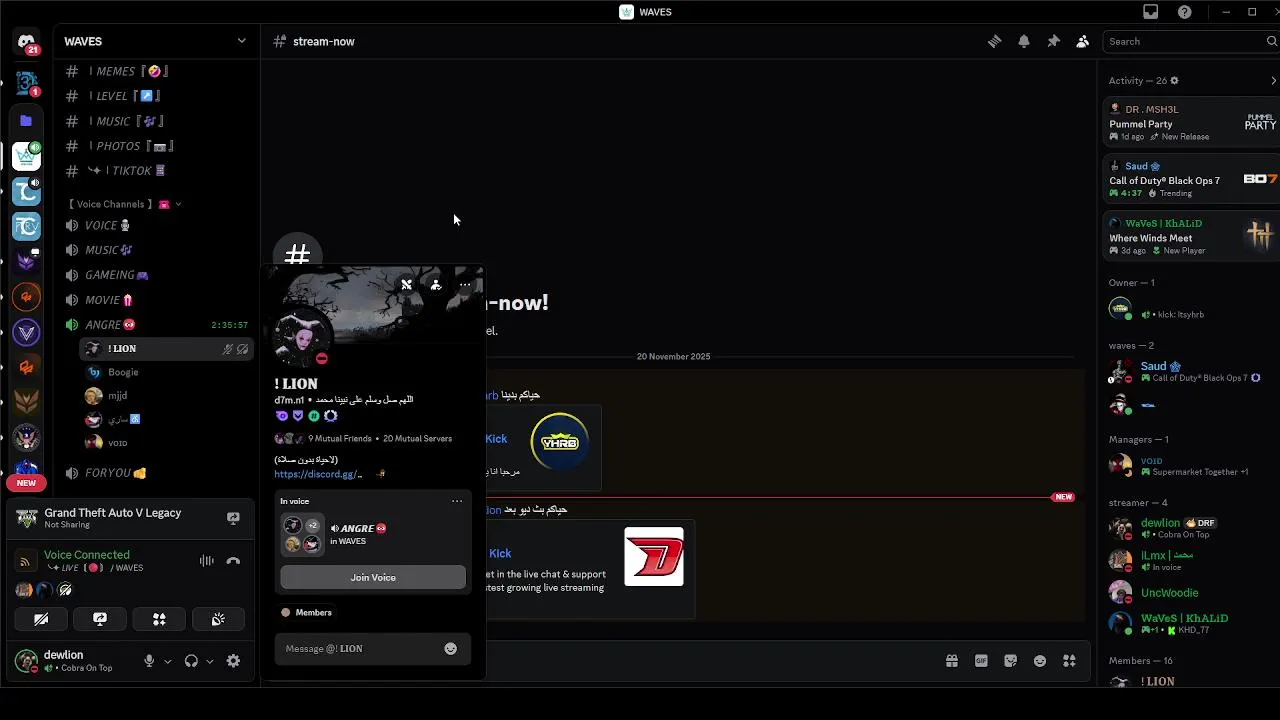Open the TIKTOK text channel
Viewport: 1280px width, 720px height.
pyautogui.click(x=155, y=171)
